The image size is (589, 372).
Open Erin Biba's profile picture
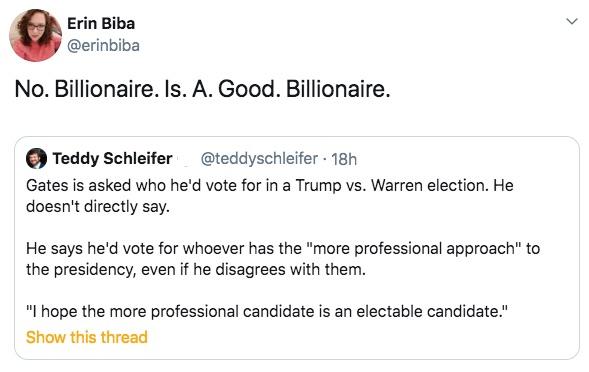pyautogui.click(x=35, y=35)
